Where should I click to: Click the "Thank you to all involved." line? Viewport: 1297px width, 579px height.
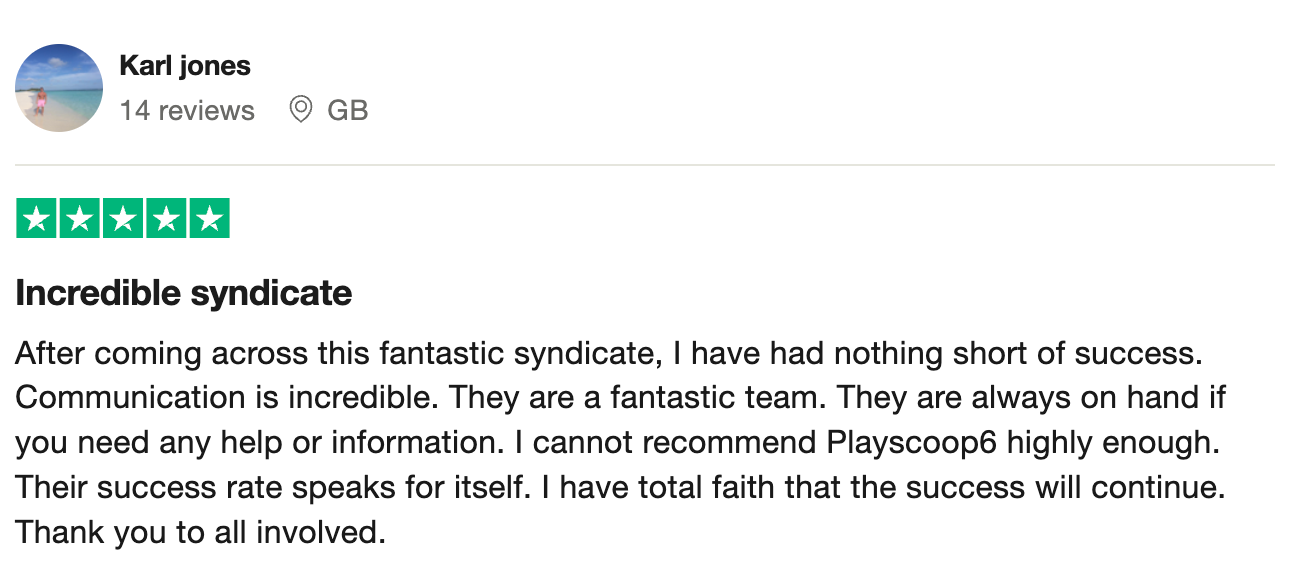(200, 532)
